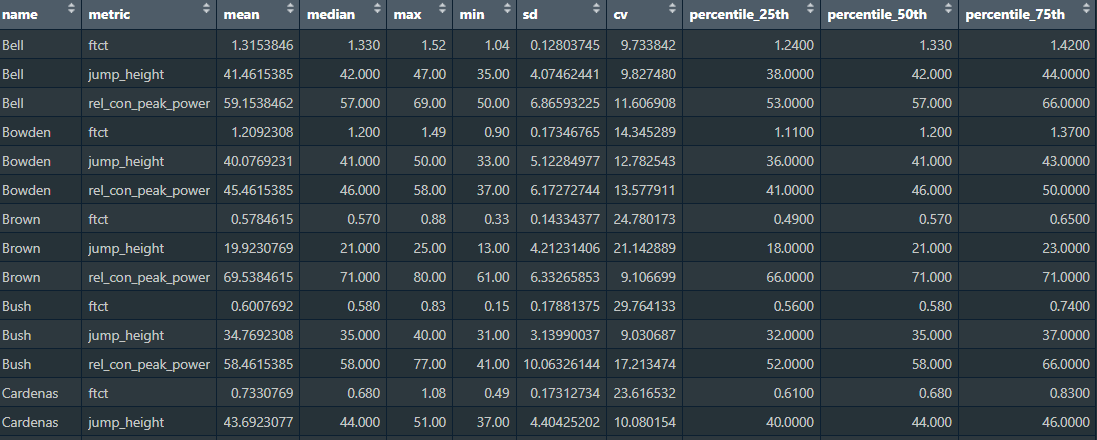Click the sort icon for percentile_25th column
The width and height of the screenshot is (1097, 440).
click(x=808, y=9)
